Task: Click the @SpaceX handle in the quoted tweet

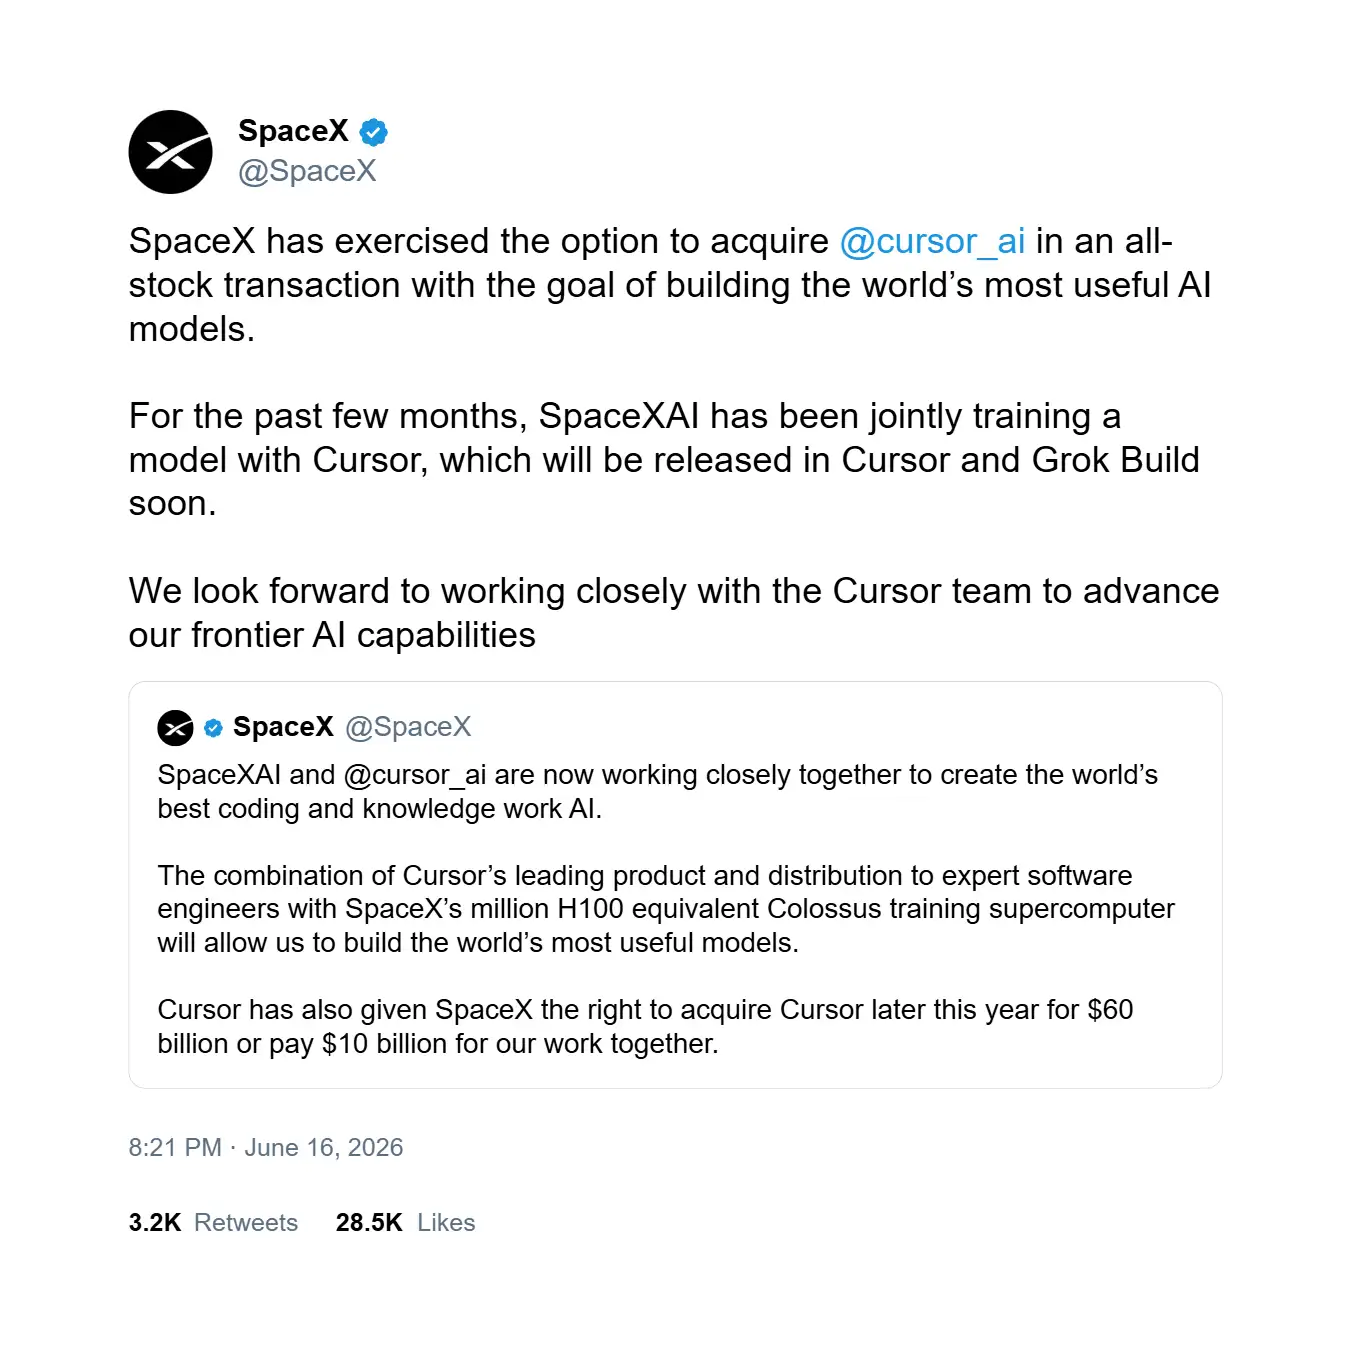Action: pos(408,727)
